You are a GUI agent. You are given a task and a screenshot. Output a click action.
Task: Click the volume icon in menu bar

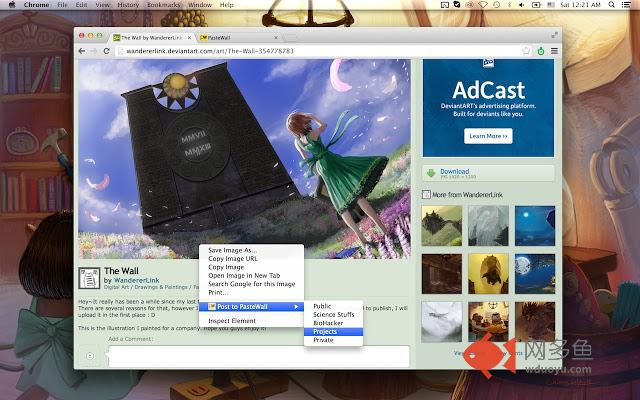click(522, 5)
